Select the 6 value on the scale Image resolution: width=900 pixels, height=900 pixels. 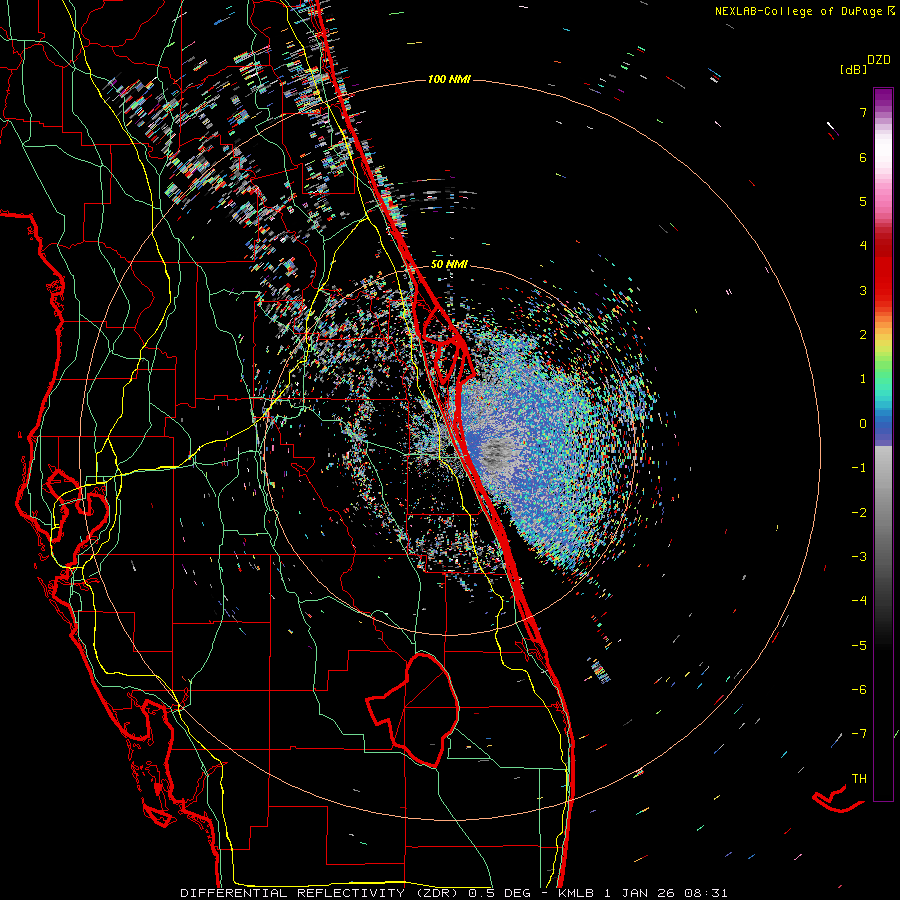tap(863, 157)
